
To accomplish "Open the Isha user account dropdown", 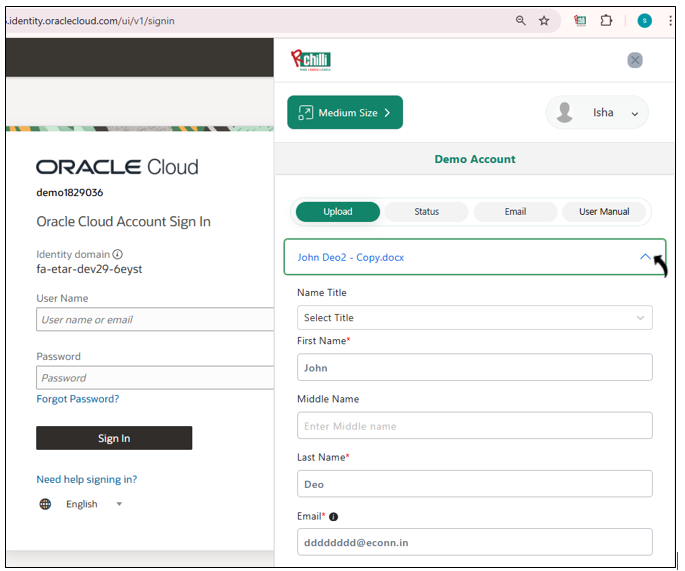I will tap(597, 113).
